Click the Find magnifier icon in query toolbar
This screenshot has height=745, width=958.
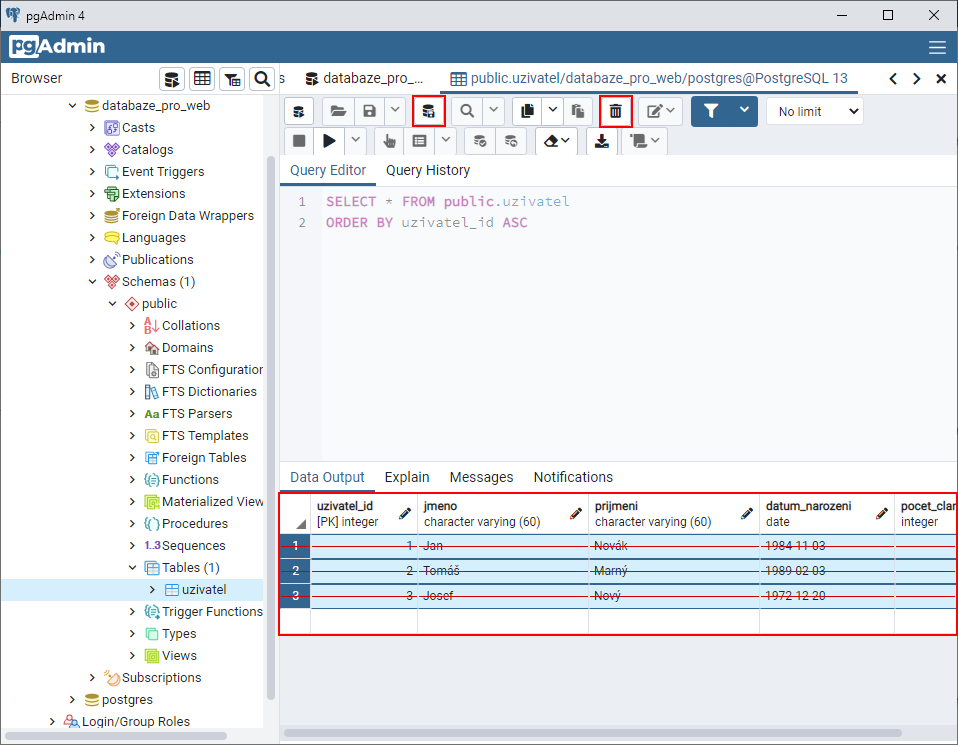466,111
